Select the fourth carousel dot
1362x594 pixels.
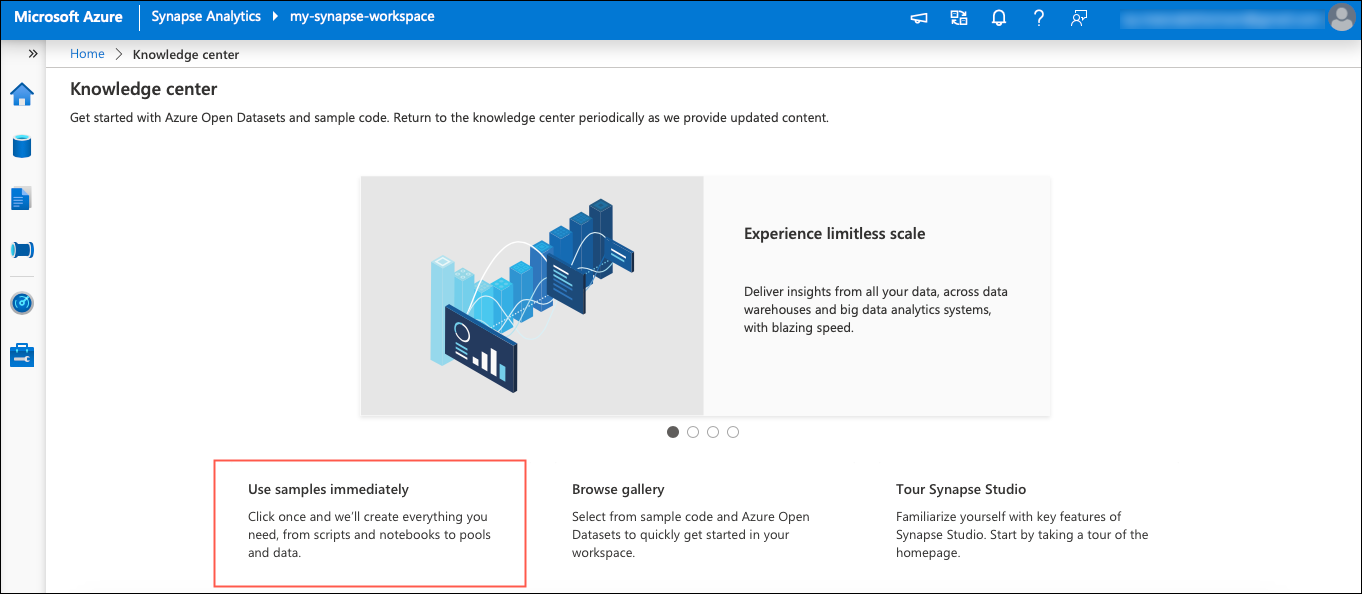pyautogui.click(x=733, y=432)
